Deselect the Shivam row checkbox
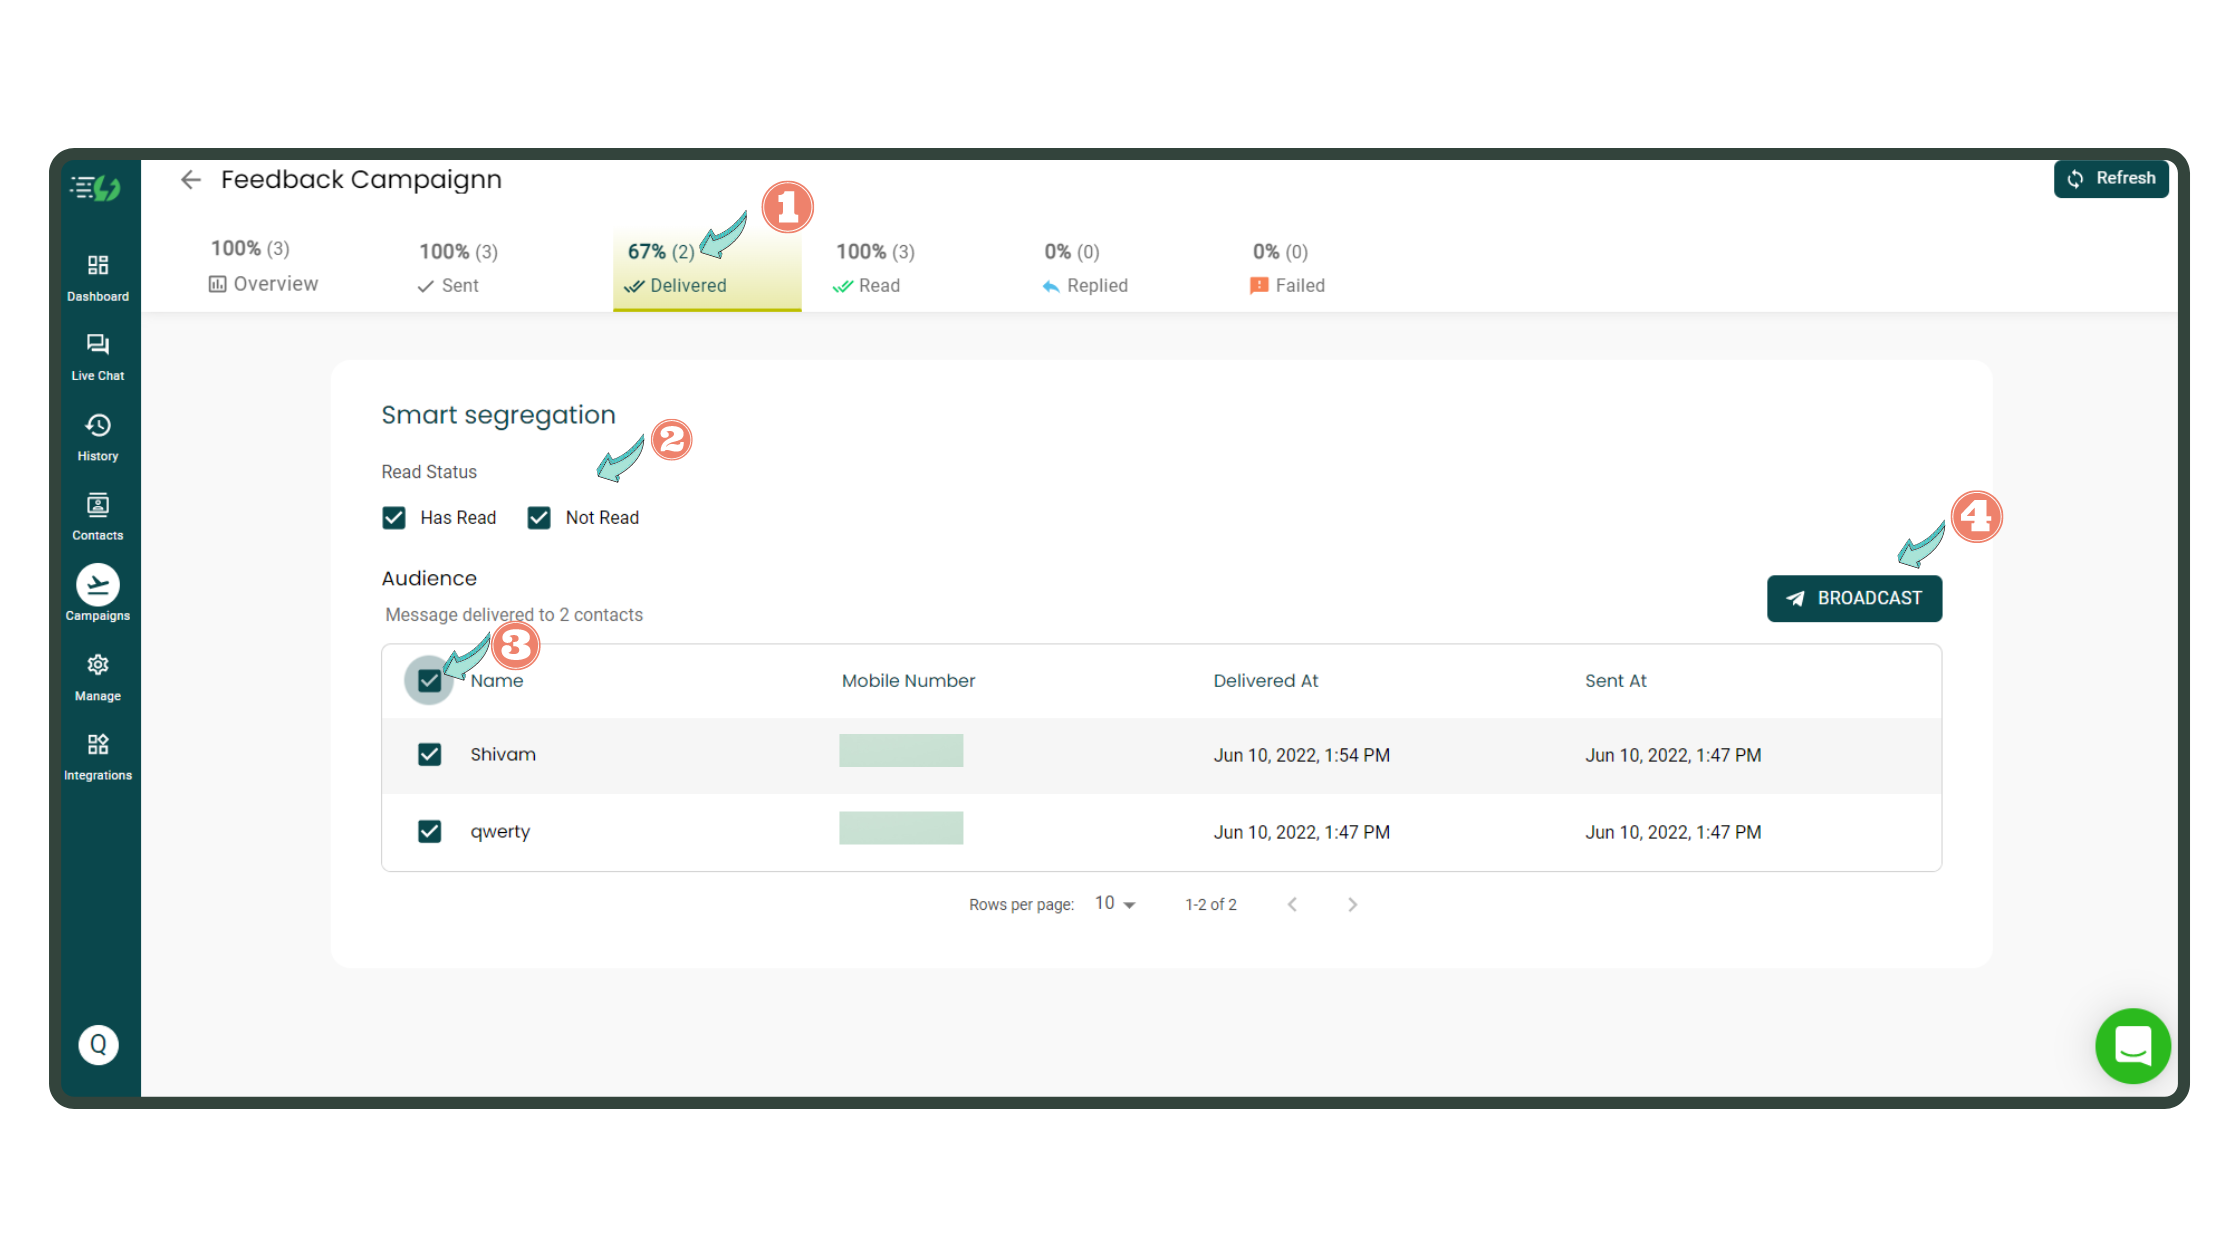This screenshot has width=2240, height=1260. click(430, 755)
